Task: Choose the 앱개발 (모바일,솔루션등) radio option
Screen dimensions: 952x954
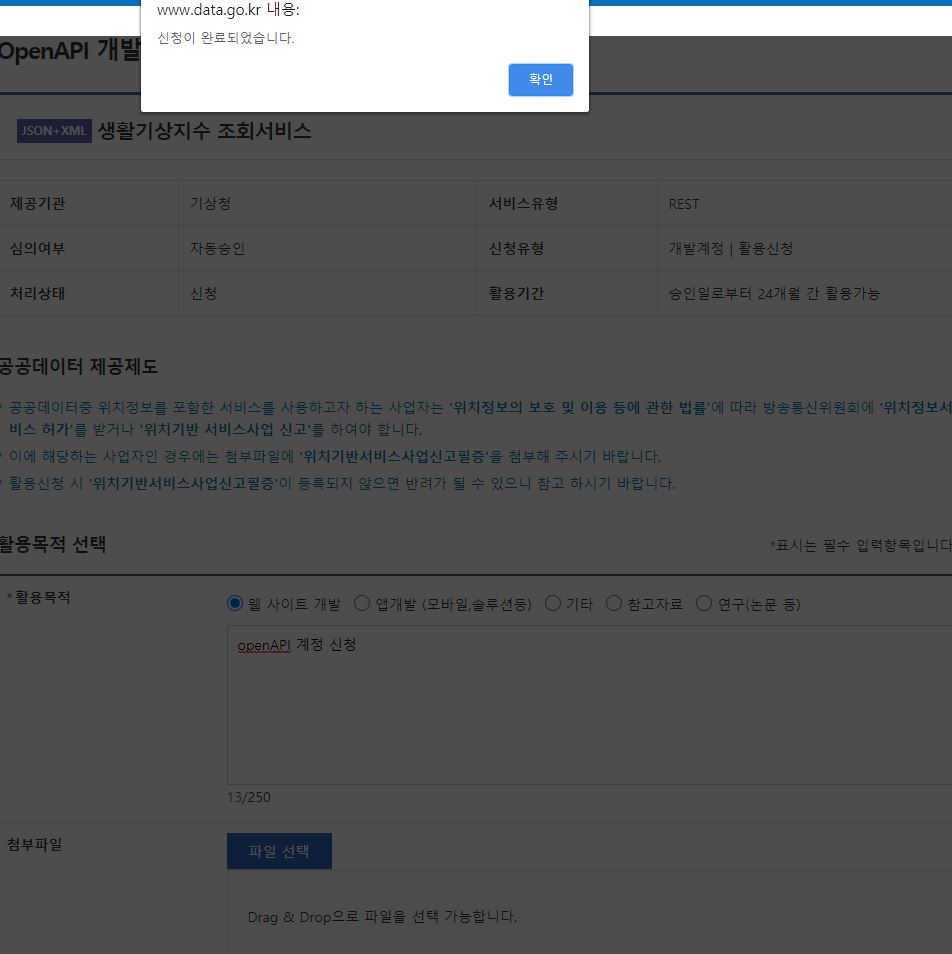Action: [362, 603]
